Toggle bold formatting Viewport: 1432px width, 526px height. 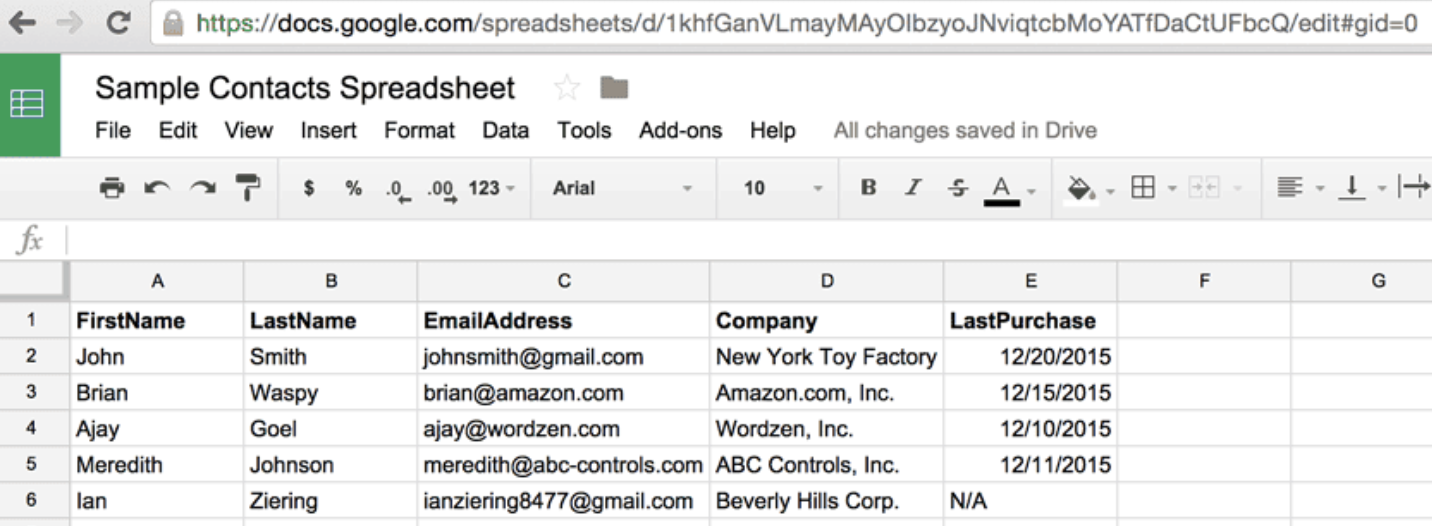(x=868, y=188)
